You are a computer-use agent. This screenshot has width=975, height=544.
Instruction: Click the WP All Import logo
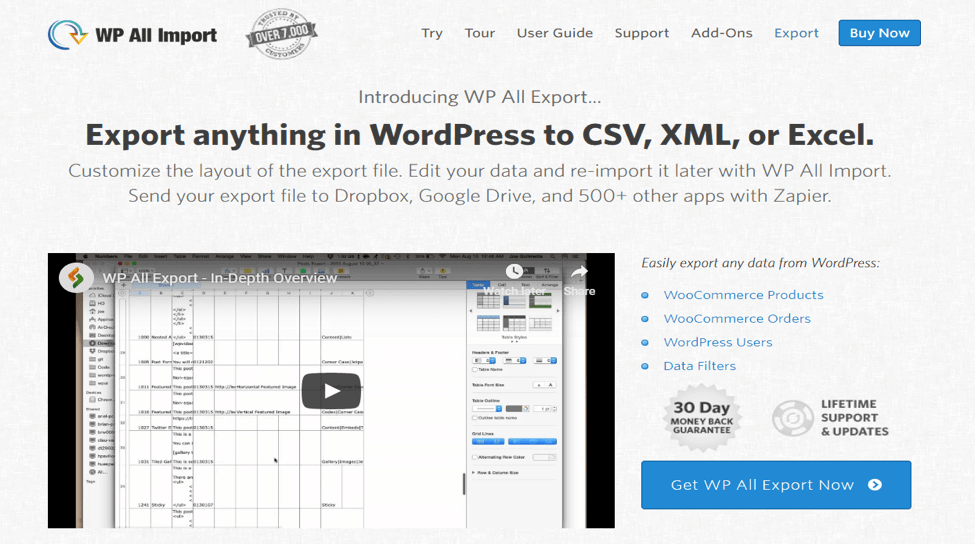point(132,34)
